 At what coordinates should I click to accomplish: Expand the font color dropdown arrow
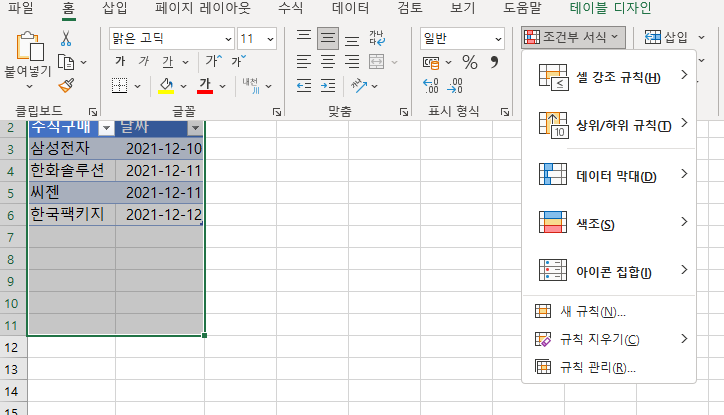[x=223, y=86]
